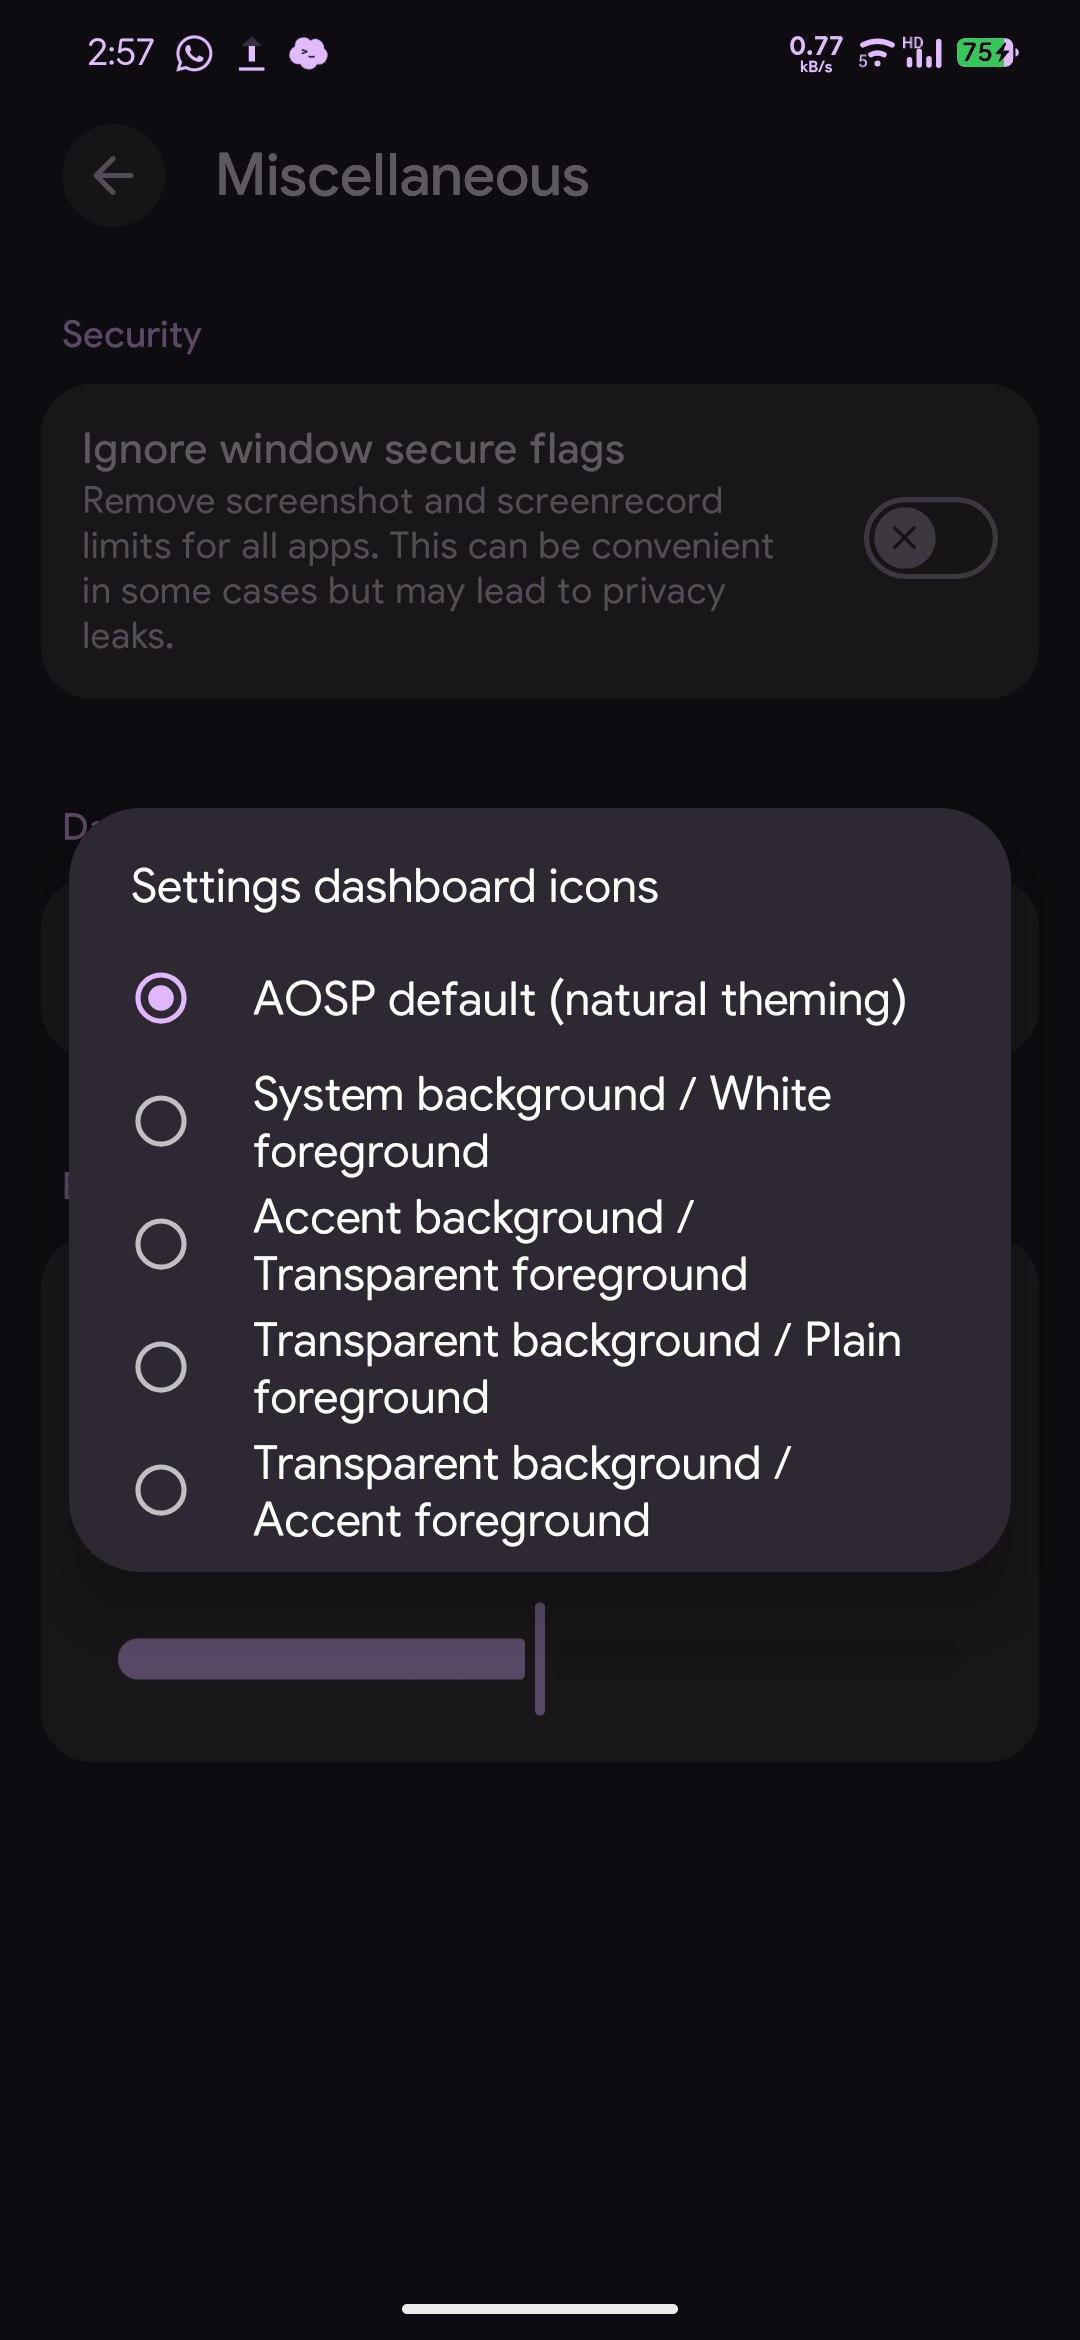
Task: Tap the Transparent background / Accent foreground label
Action: coord(522,1491)
